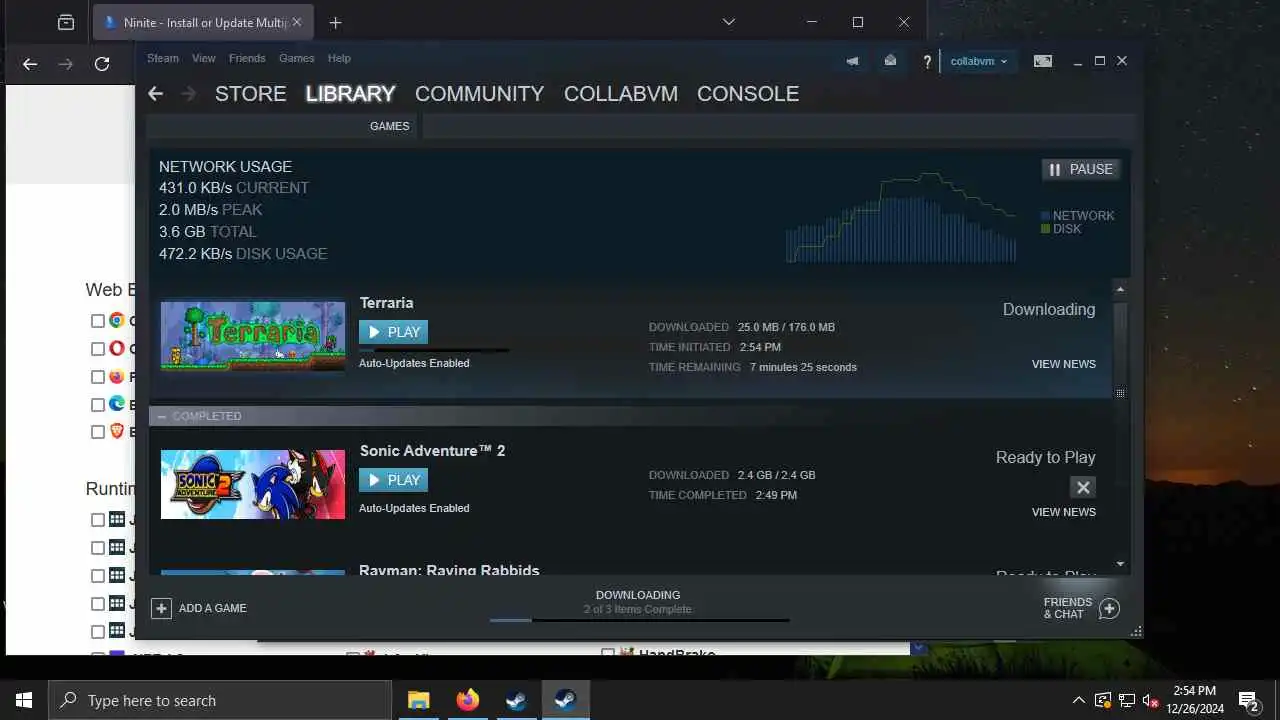The height and width of the screenshot is (720, 1280).
Task: Open the collabvm account dropdown
Action: [x=979, y=61]
